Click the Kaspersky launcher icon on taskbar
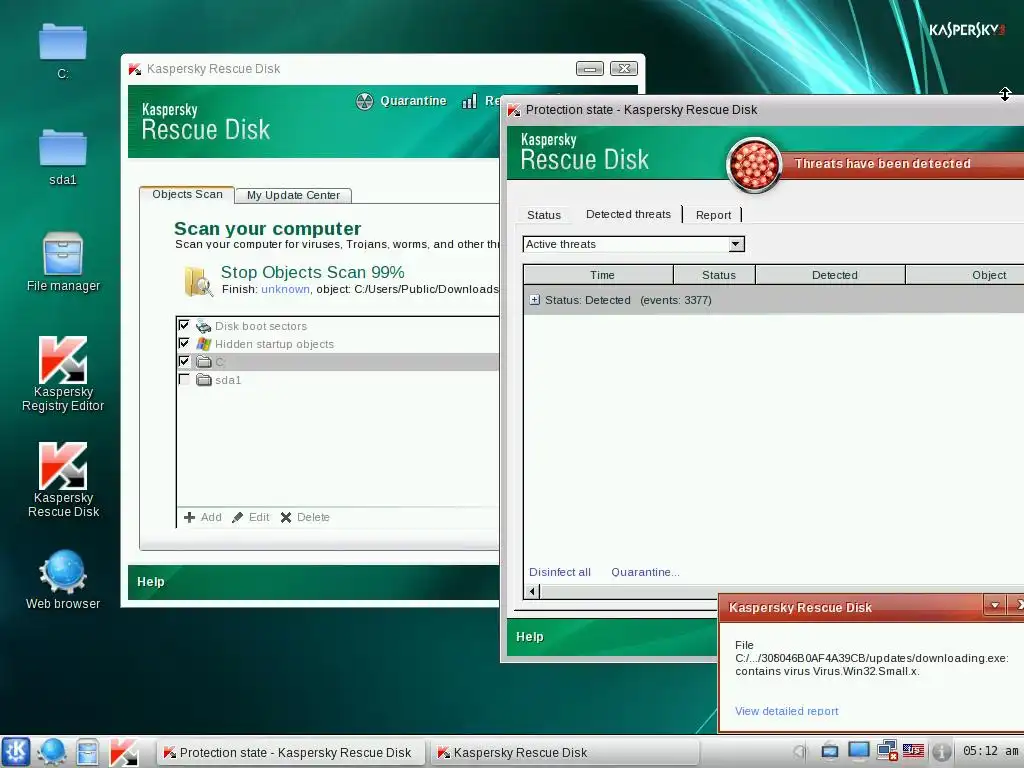 [123, 752]
